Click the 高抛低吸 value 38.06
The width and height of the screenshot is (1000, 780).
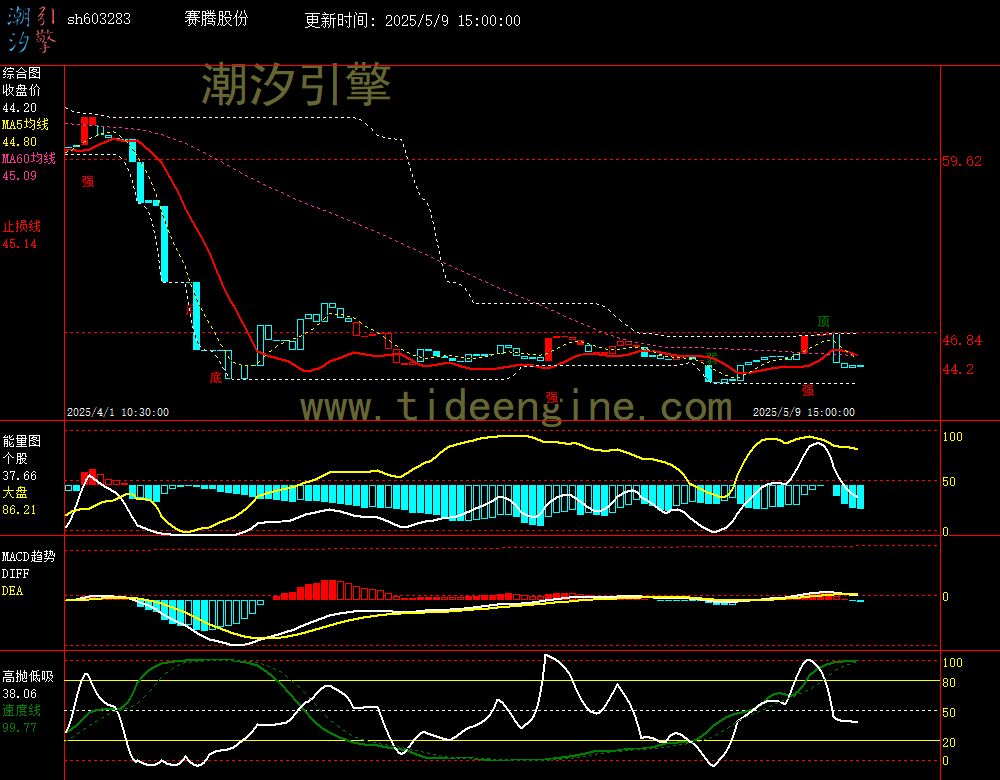point(20,693)
